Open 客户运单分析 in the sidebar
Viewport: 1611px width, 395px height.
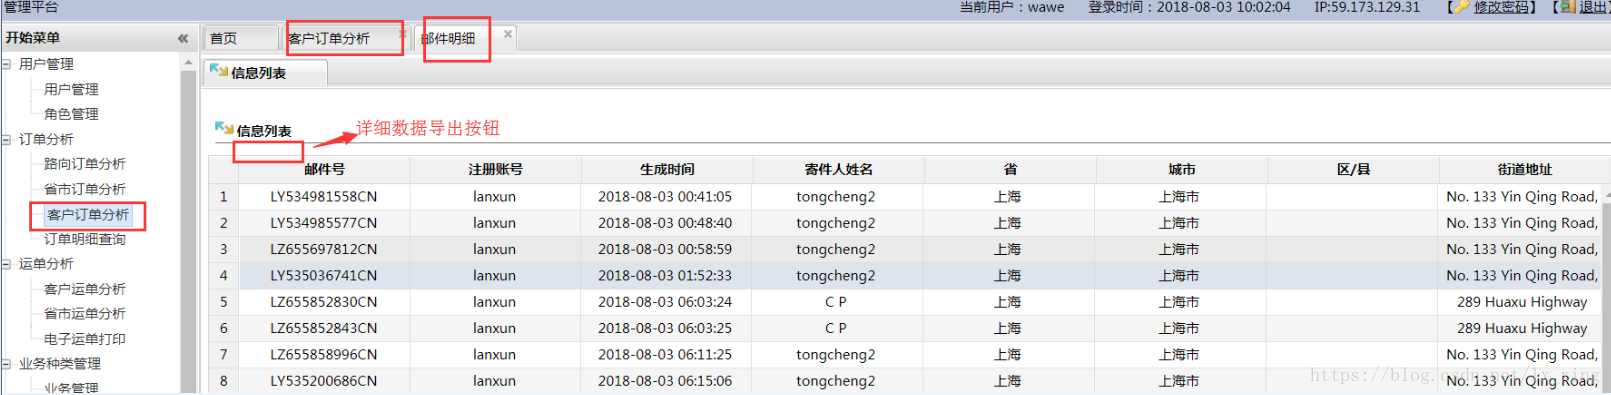click(x=85, y=289)
